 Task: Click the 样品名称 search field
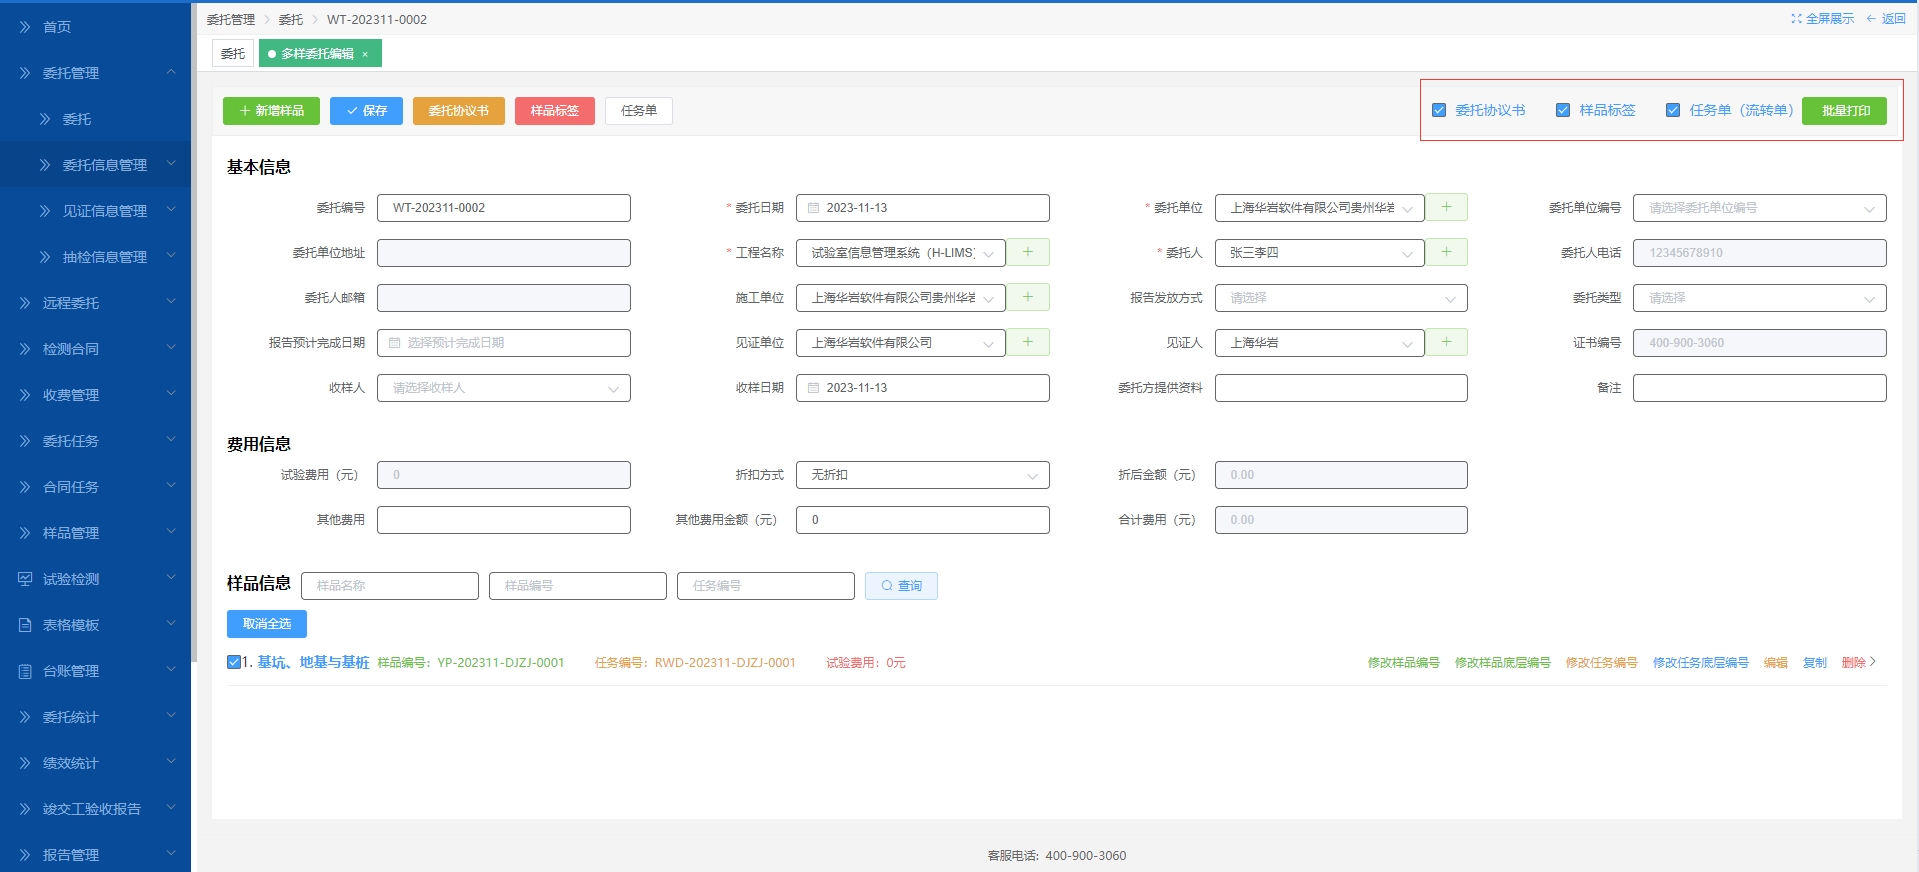coord(390,586)
